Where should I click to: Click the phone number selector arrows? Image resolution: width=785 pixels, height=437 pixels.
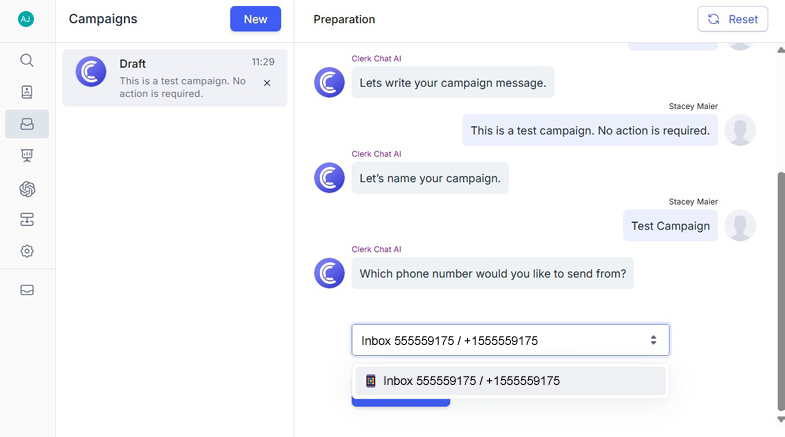[653, 340]
